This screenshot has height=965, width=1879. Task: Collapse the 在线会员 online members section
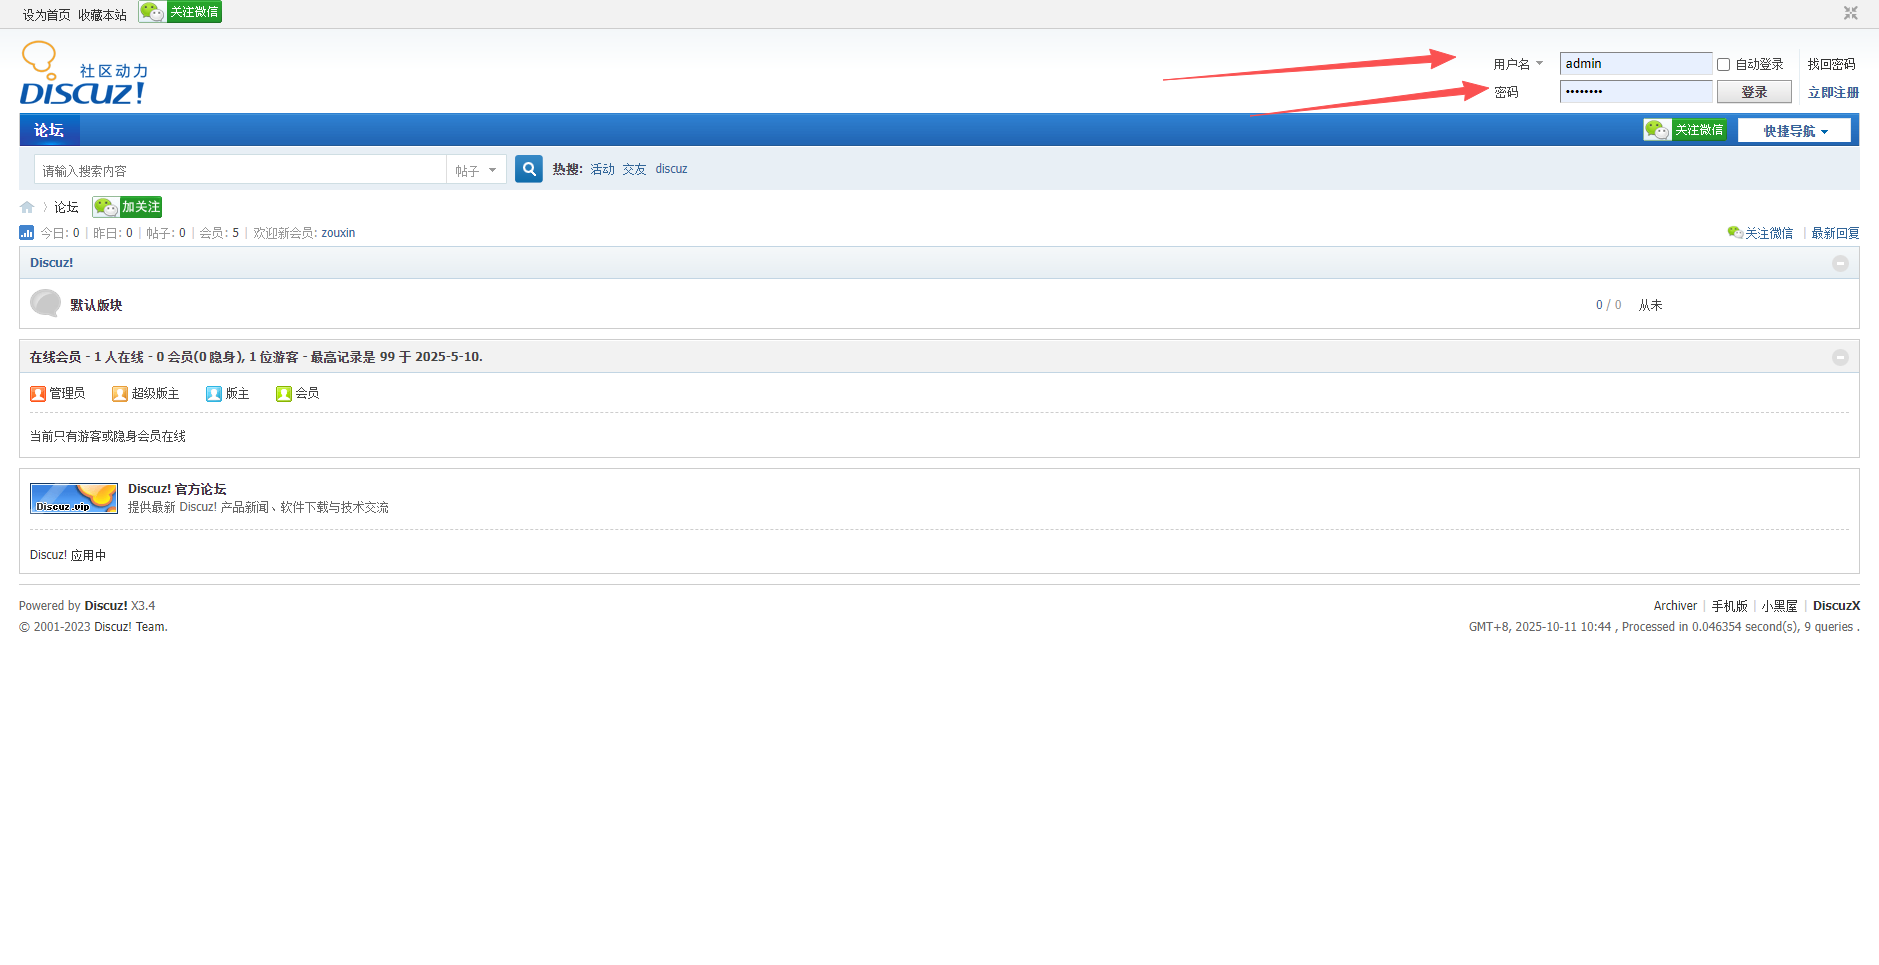point(1839,357)
